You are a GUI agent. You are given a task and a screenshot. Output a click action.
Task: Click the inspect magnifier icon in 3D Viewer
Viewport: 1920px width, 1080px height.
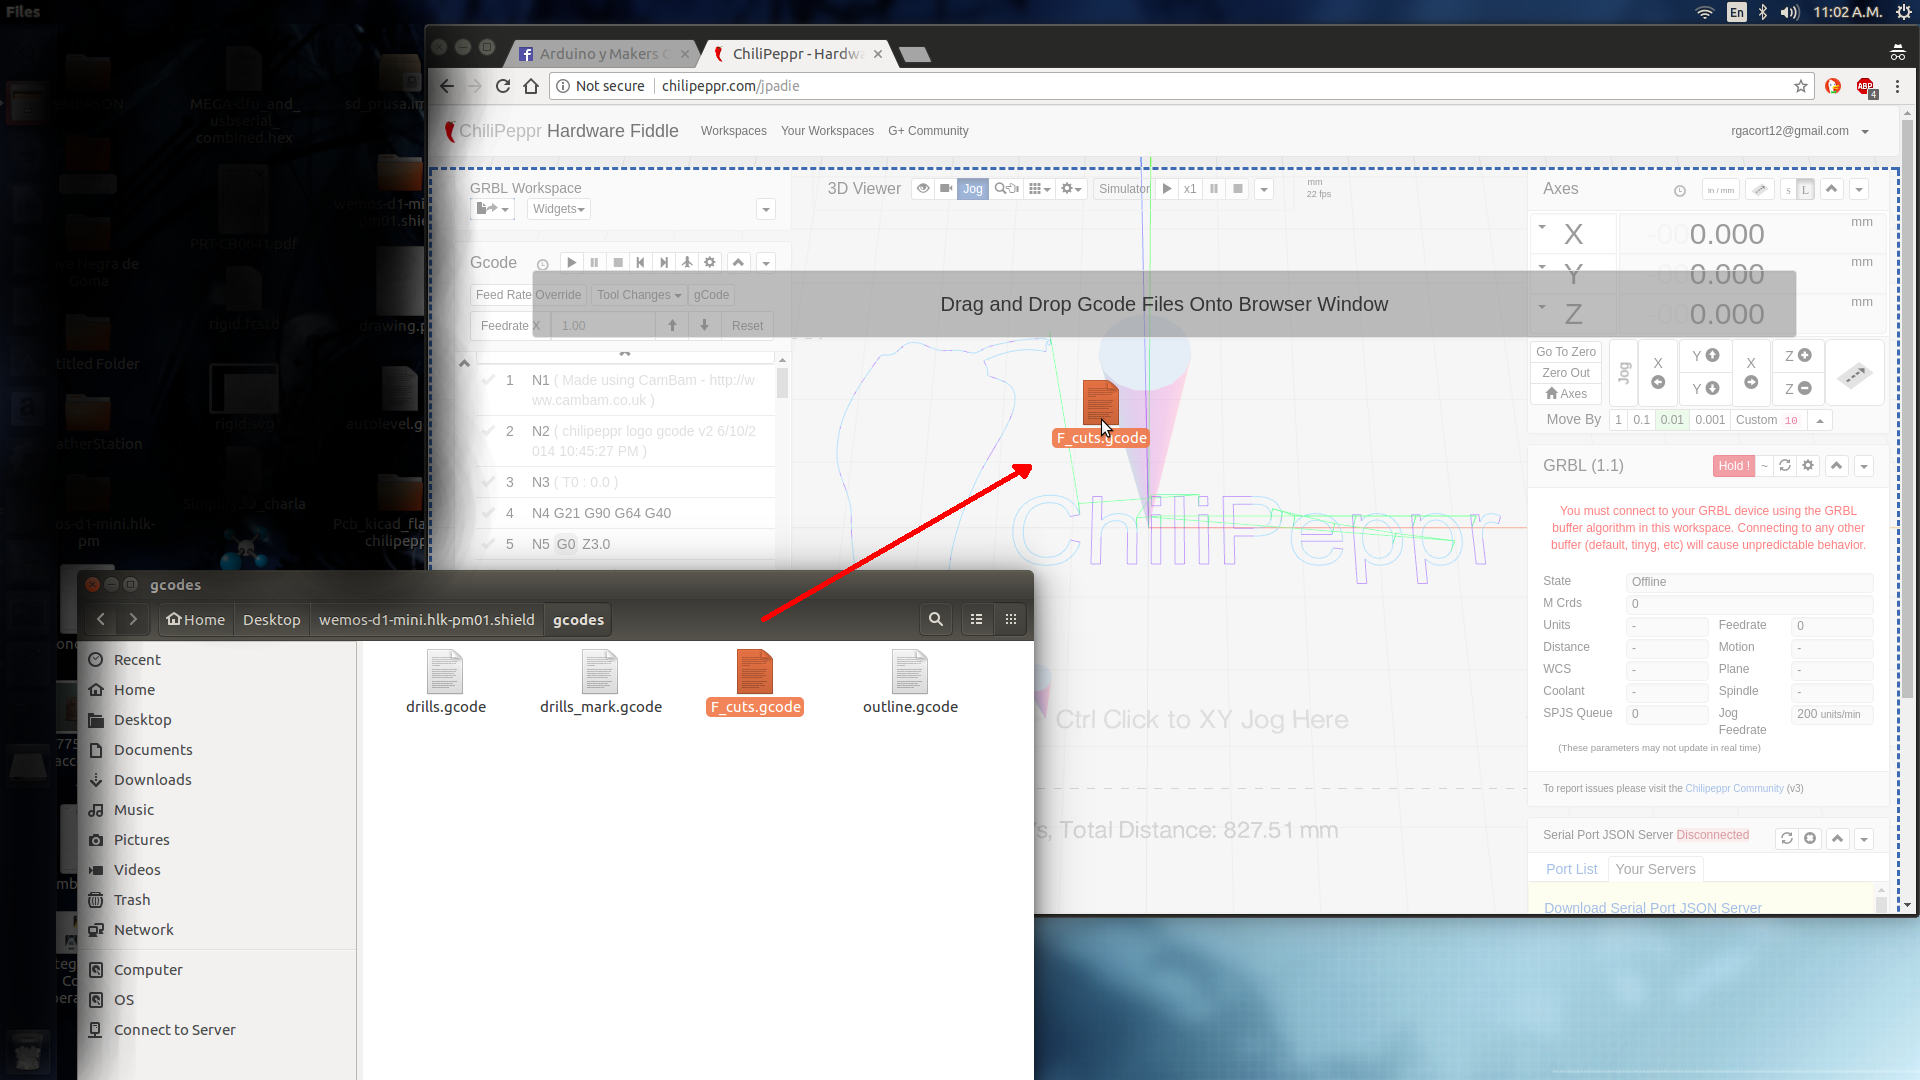[x=1006, y=189]
